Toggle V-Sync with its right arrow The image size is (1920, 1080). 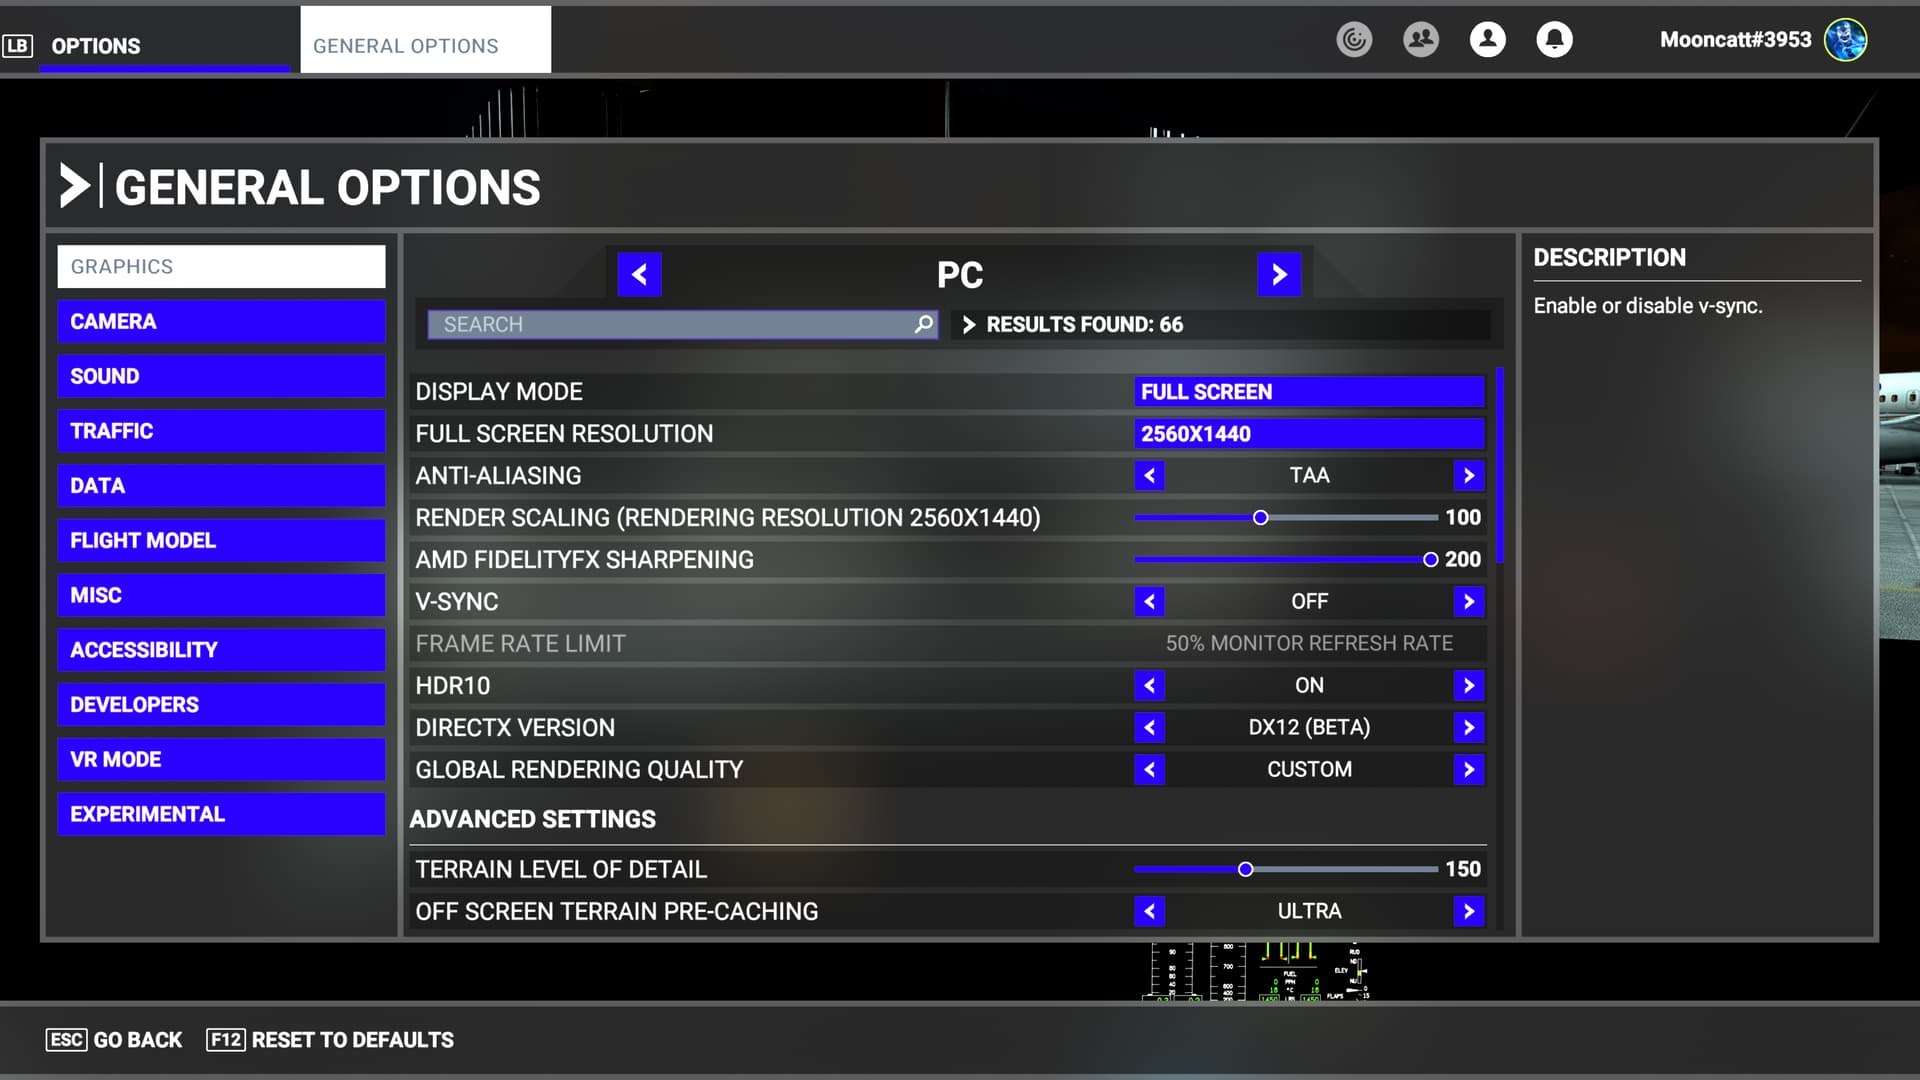[1468, 601]
